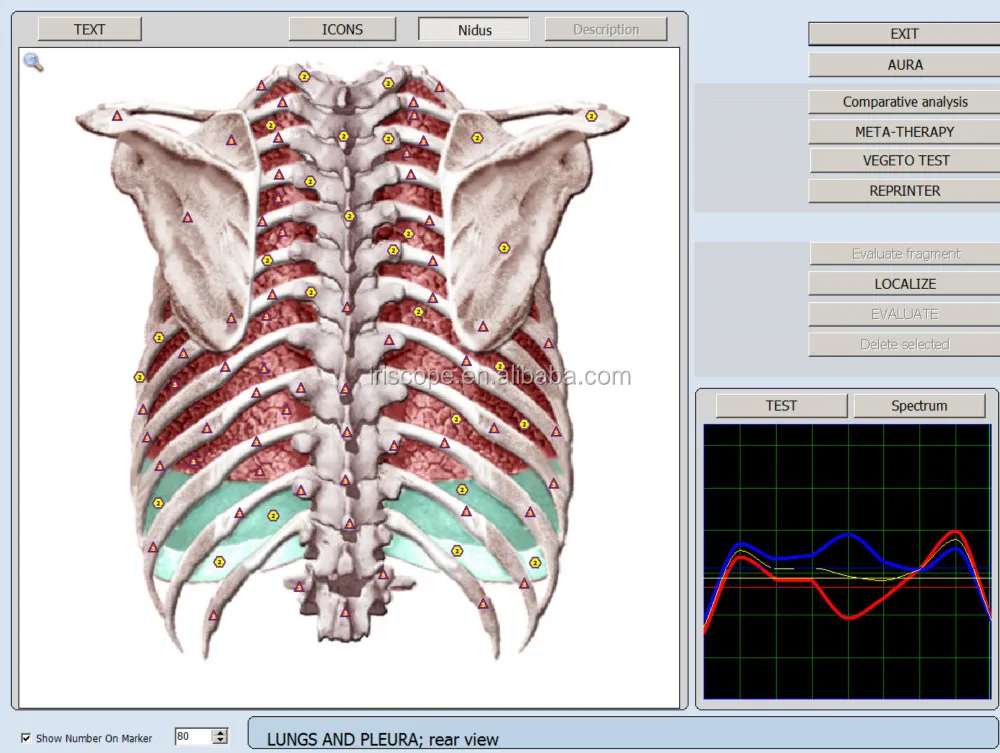Screen dimensions: 1000x753
Task: Decrease marker count with stepper down arrow
Action: [x=220, y=742]
